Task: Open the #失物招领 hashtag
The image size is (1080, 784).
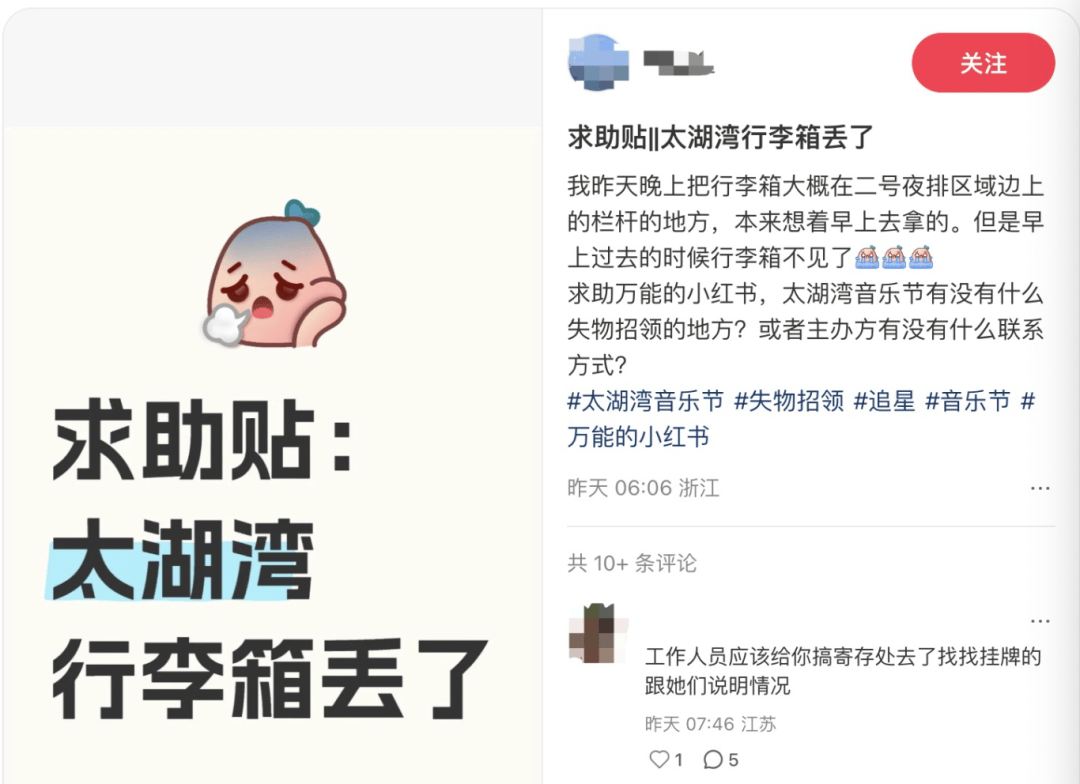Action: (x=789, y=400)
